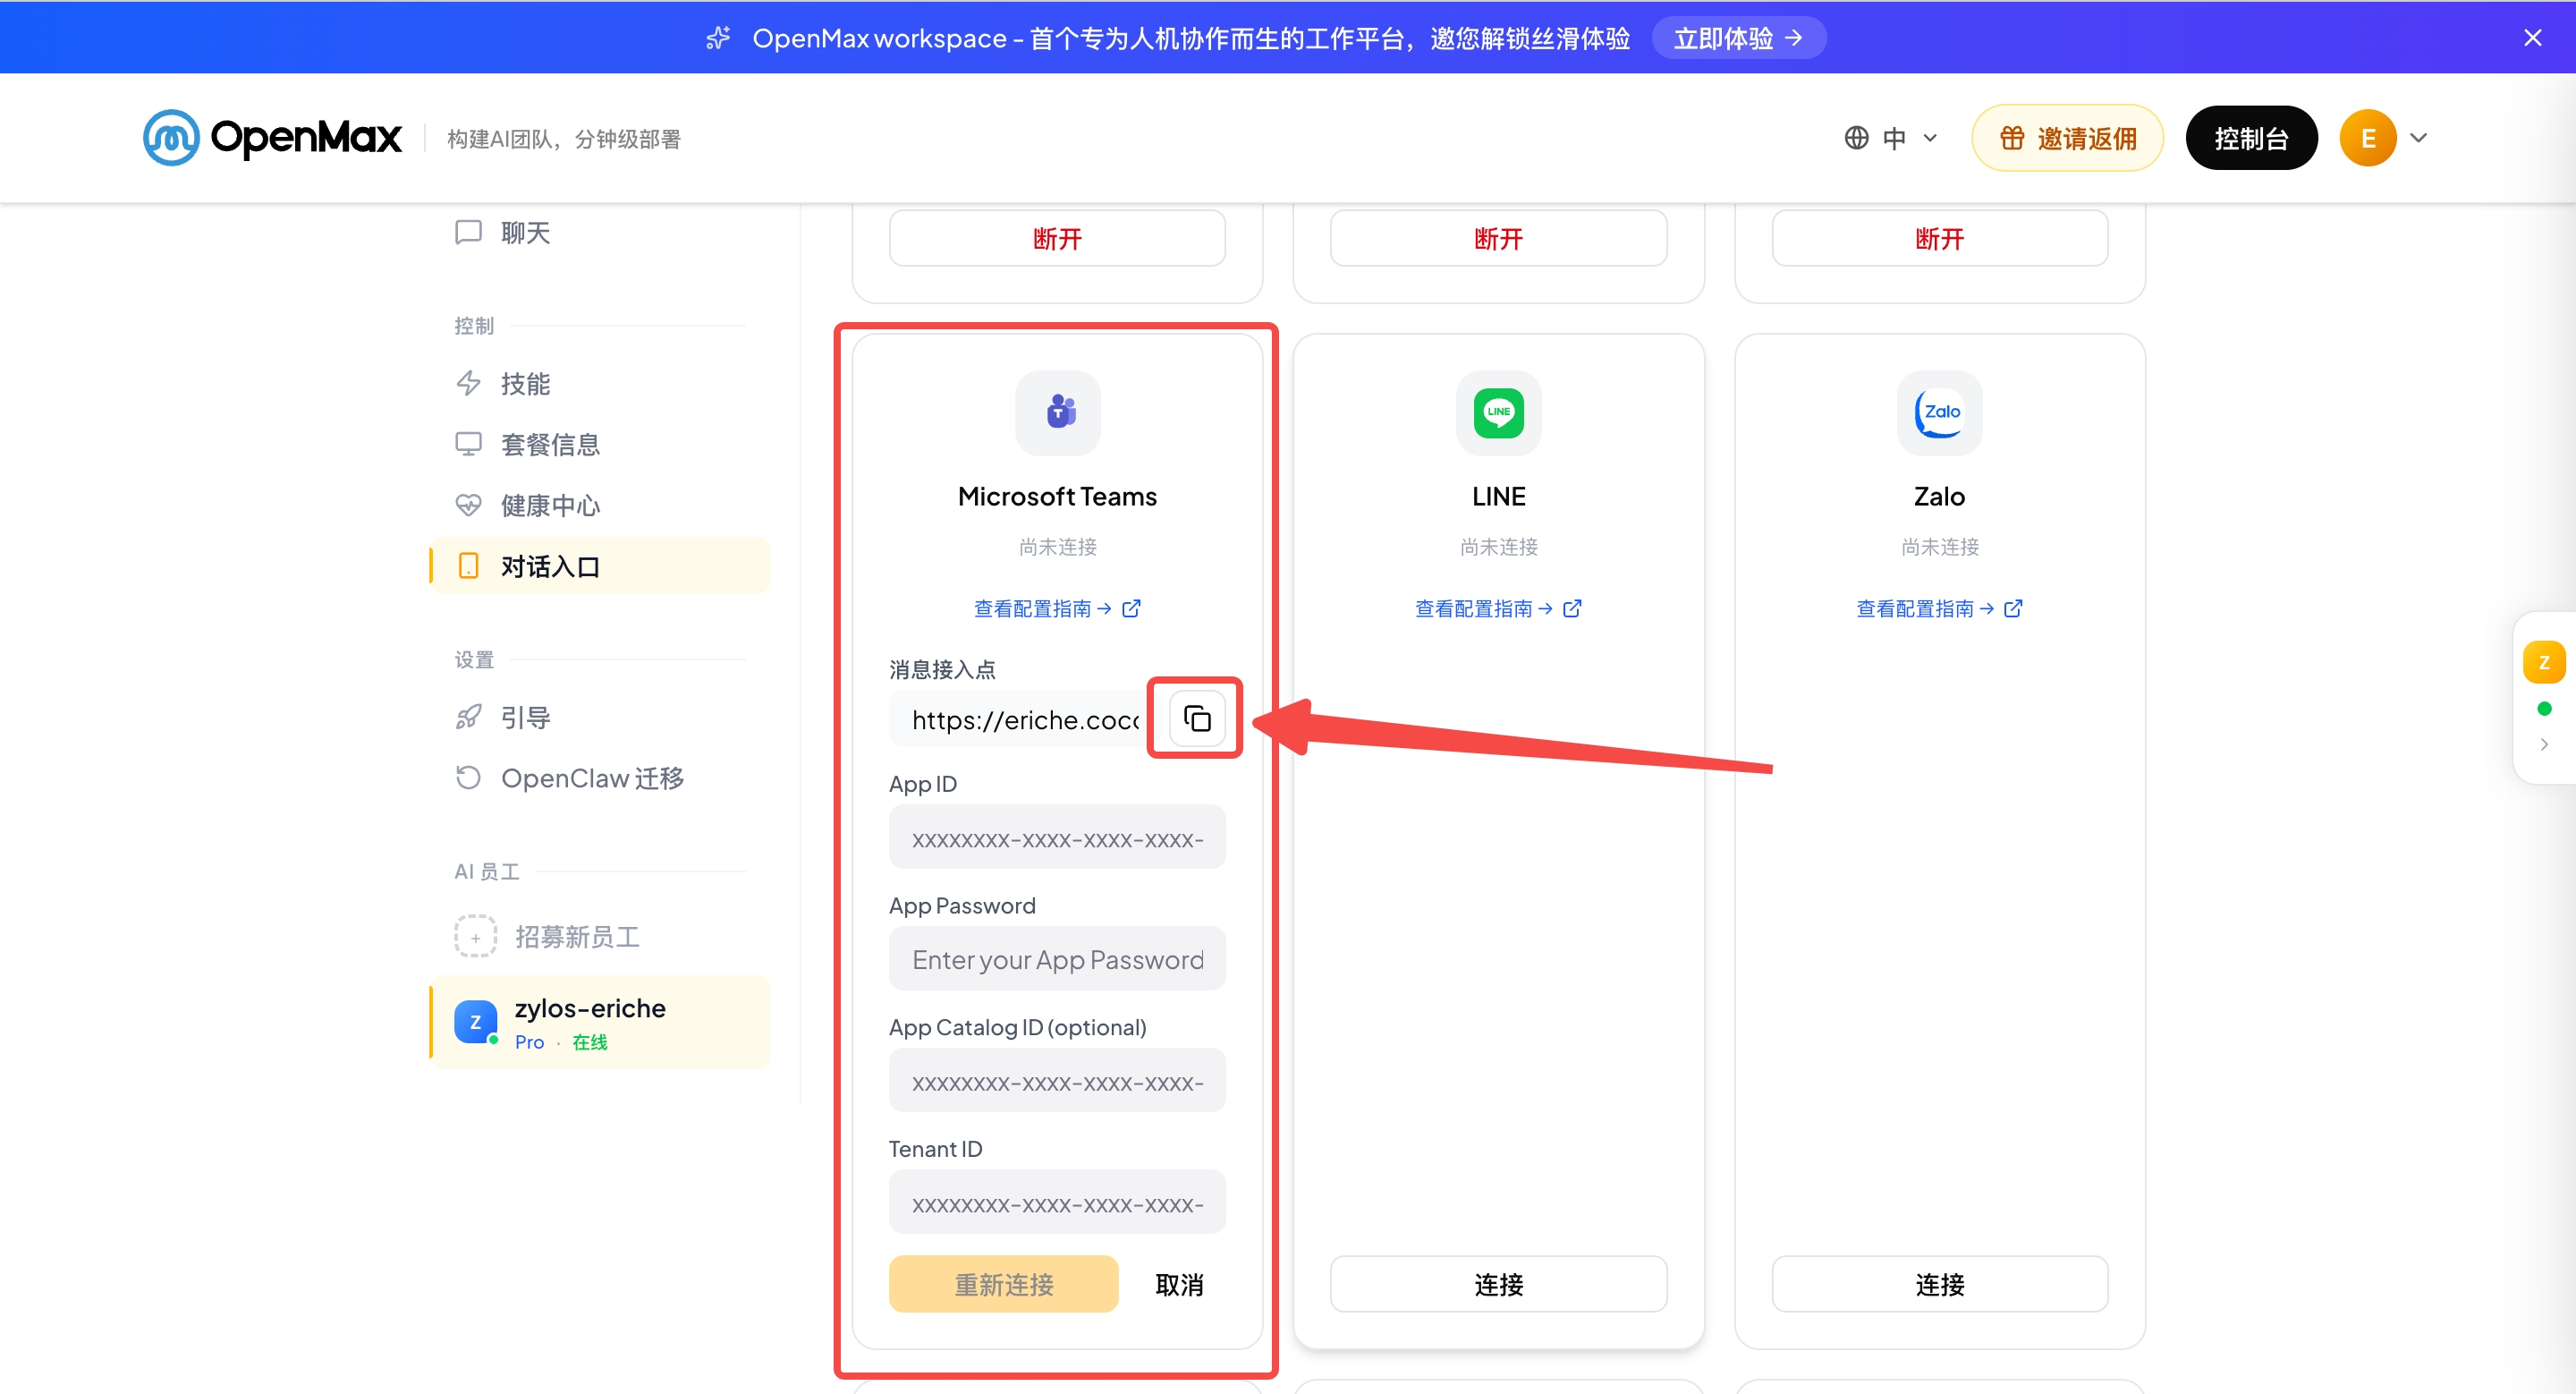2576x1394 pixels.
Task: Click the rocket icon beside 引导
Action: click(468, 717)
